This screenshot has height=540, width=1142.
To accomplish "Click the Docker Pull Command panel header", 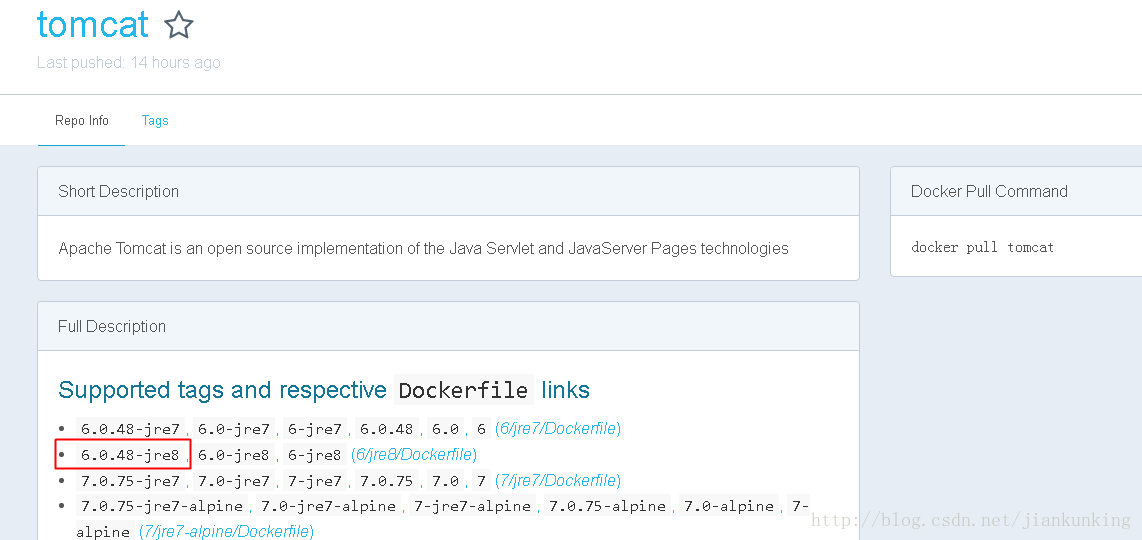I will click(x=1017, y=192).
